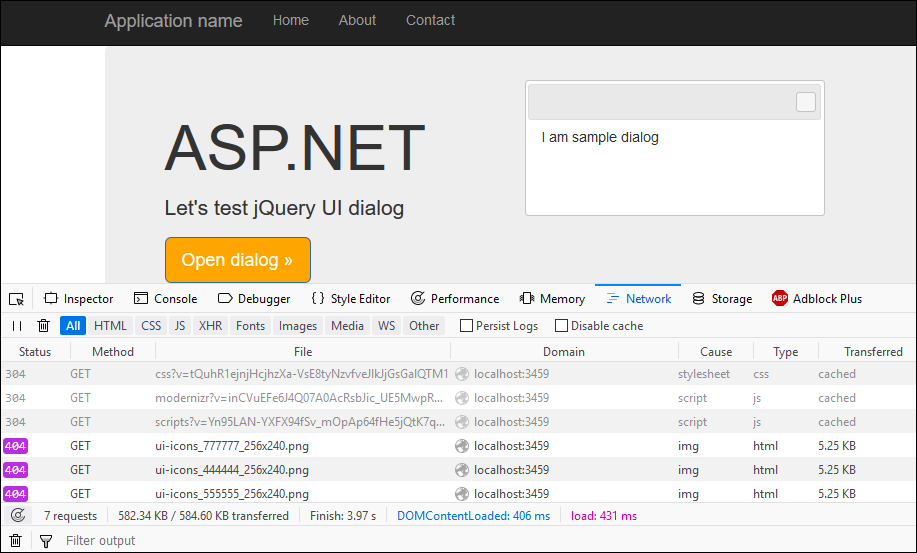
Task: Check the Disable cache option
Action: [561, 326]
